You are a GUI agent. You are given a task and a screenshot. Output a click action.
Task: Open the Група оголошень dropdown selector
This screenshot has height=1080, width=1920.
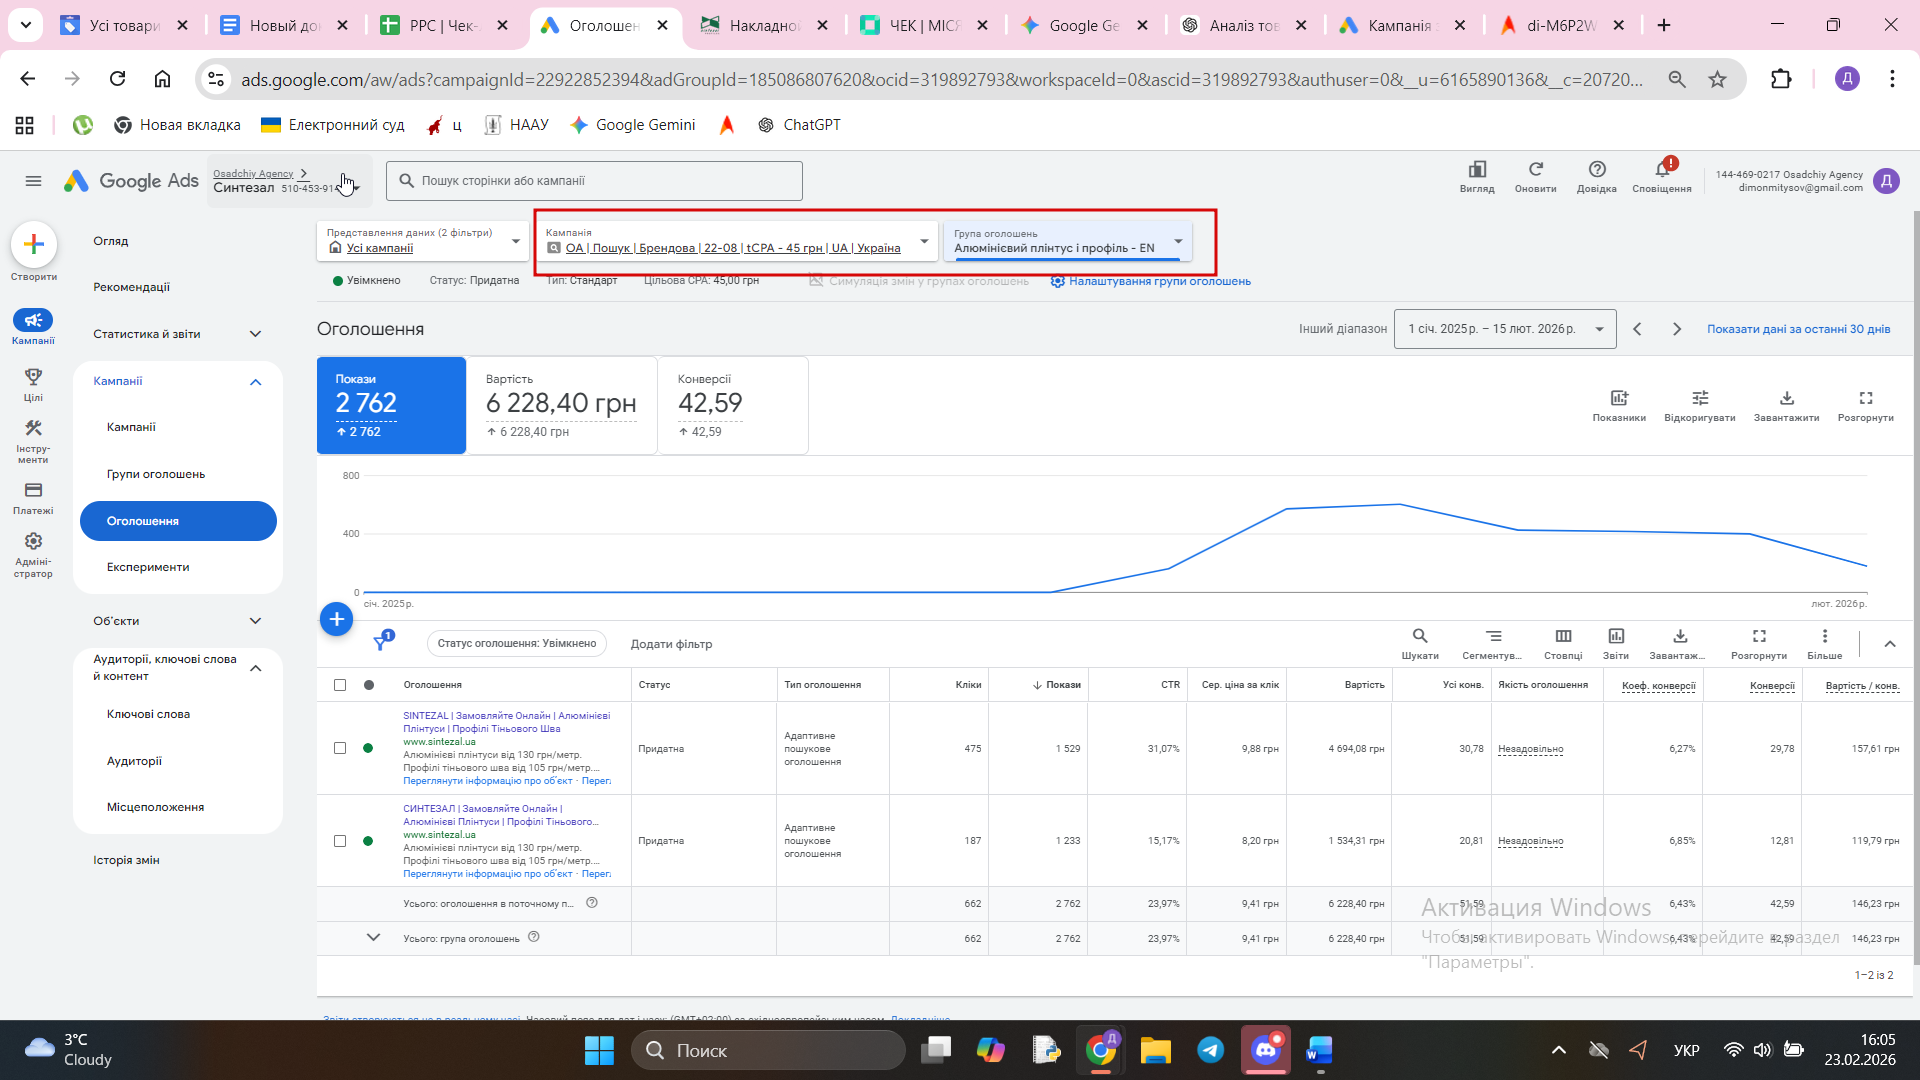1067,242
